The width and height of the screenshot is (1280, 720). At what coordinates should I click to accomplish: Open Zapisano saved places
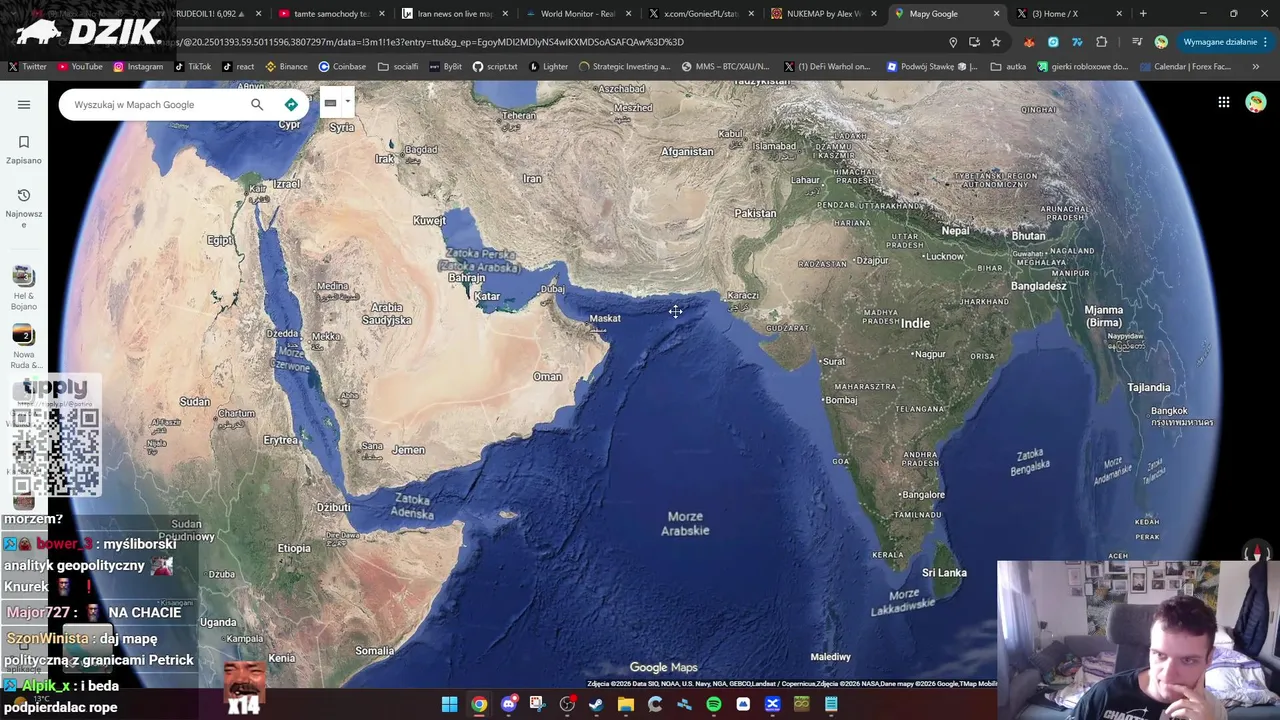[x=24, y=149]
